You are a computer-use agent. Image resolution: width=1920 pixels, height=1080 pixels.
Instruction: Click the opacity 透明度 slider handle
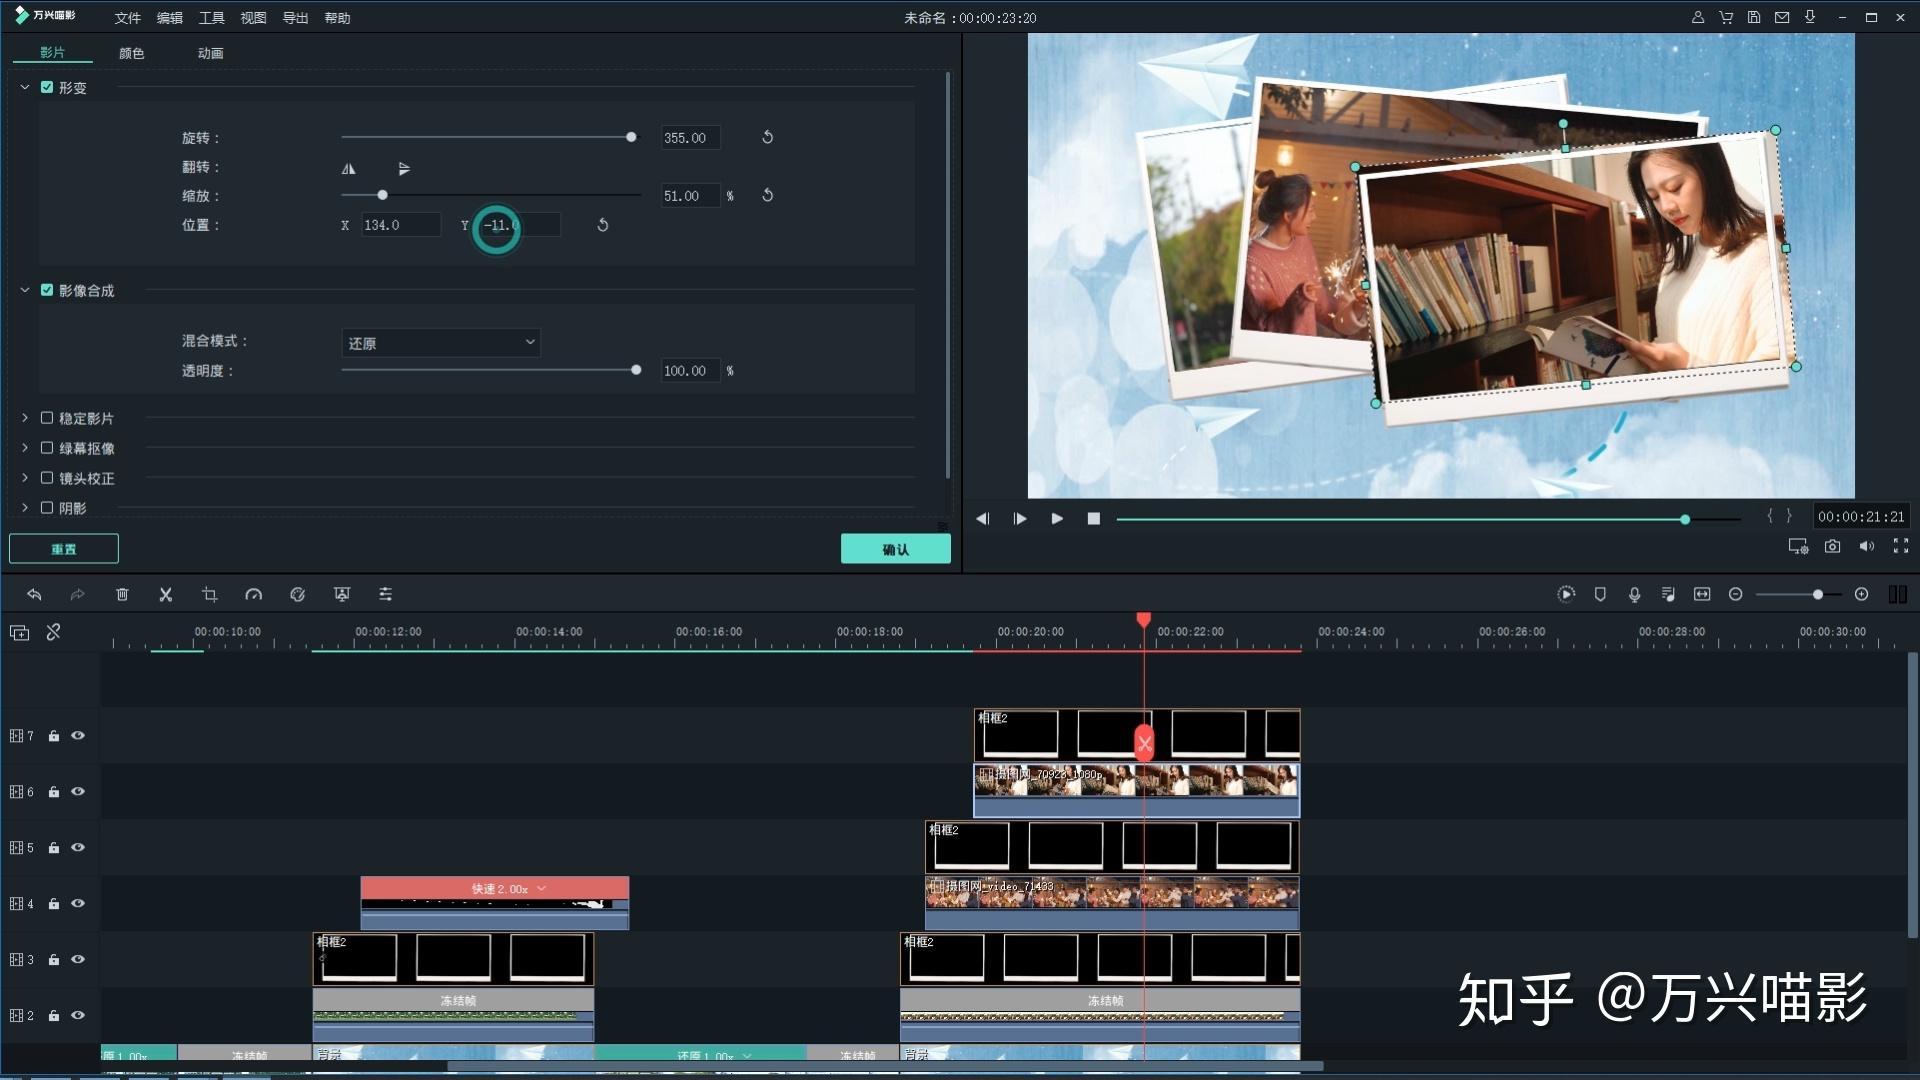tap(636, 370)
